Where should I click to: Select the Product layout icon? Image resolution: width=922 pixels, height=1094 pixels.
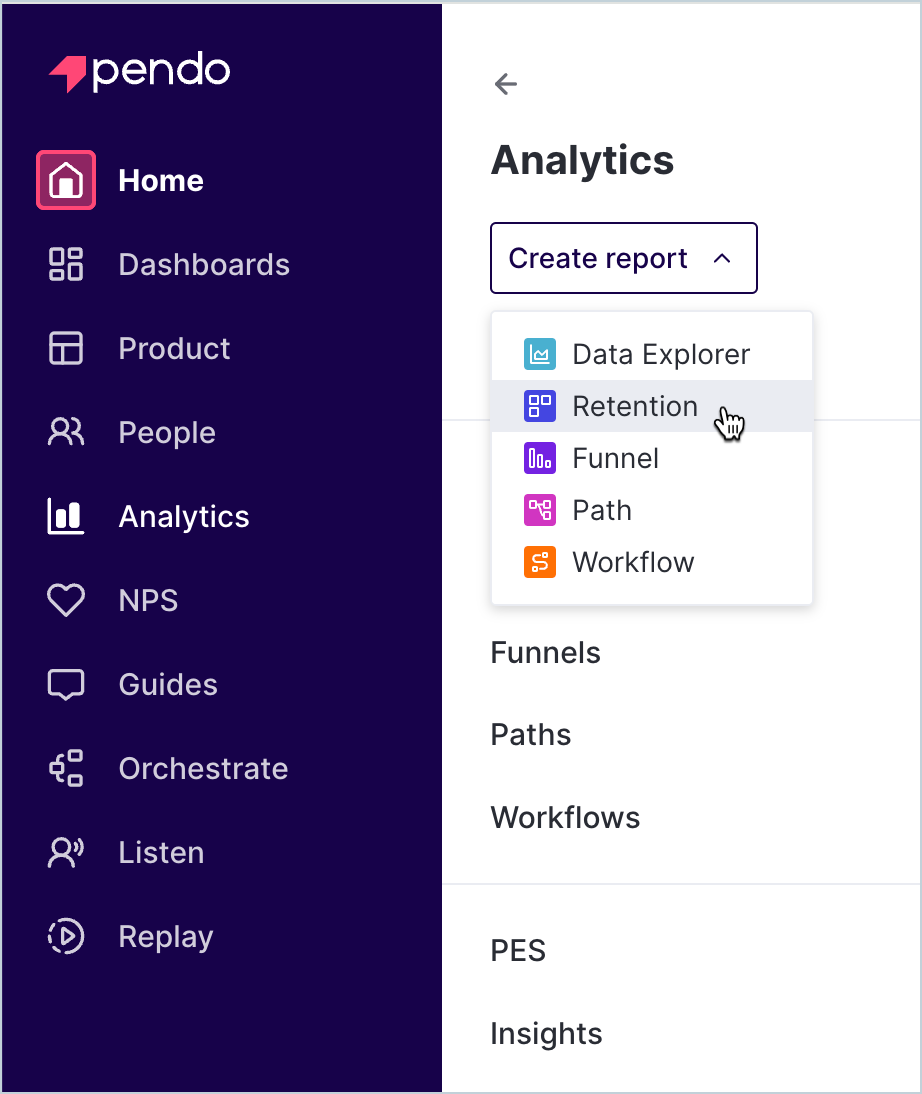(66, 348)
